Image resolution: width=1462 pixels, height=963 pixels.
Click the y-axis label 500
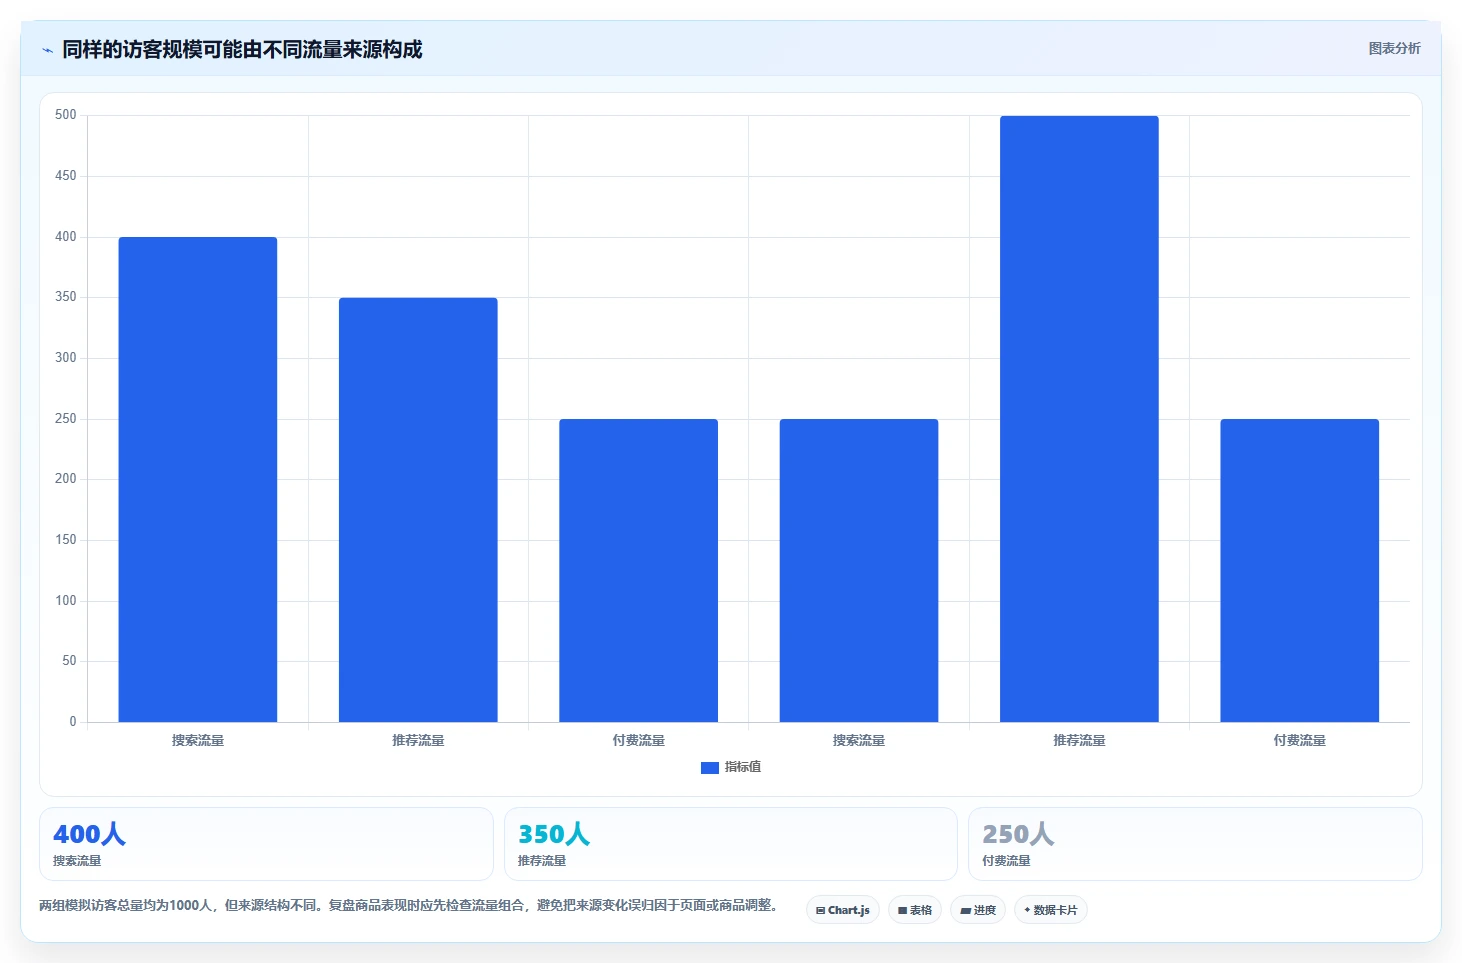[66, 115]
